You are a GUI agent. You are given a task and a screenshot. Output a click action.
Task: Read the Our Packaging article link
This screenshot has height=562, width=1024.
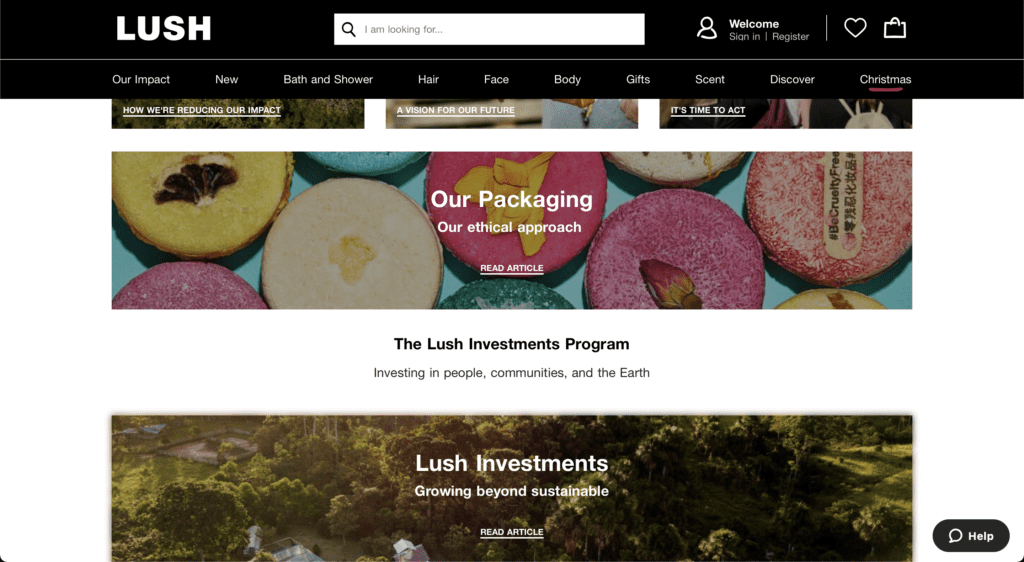click(512, 268)
